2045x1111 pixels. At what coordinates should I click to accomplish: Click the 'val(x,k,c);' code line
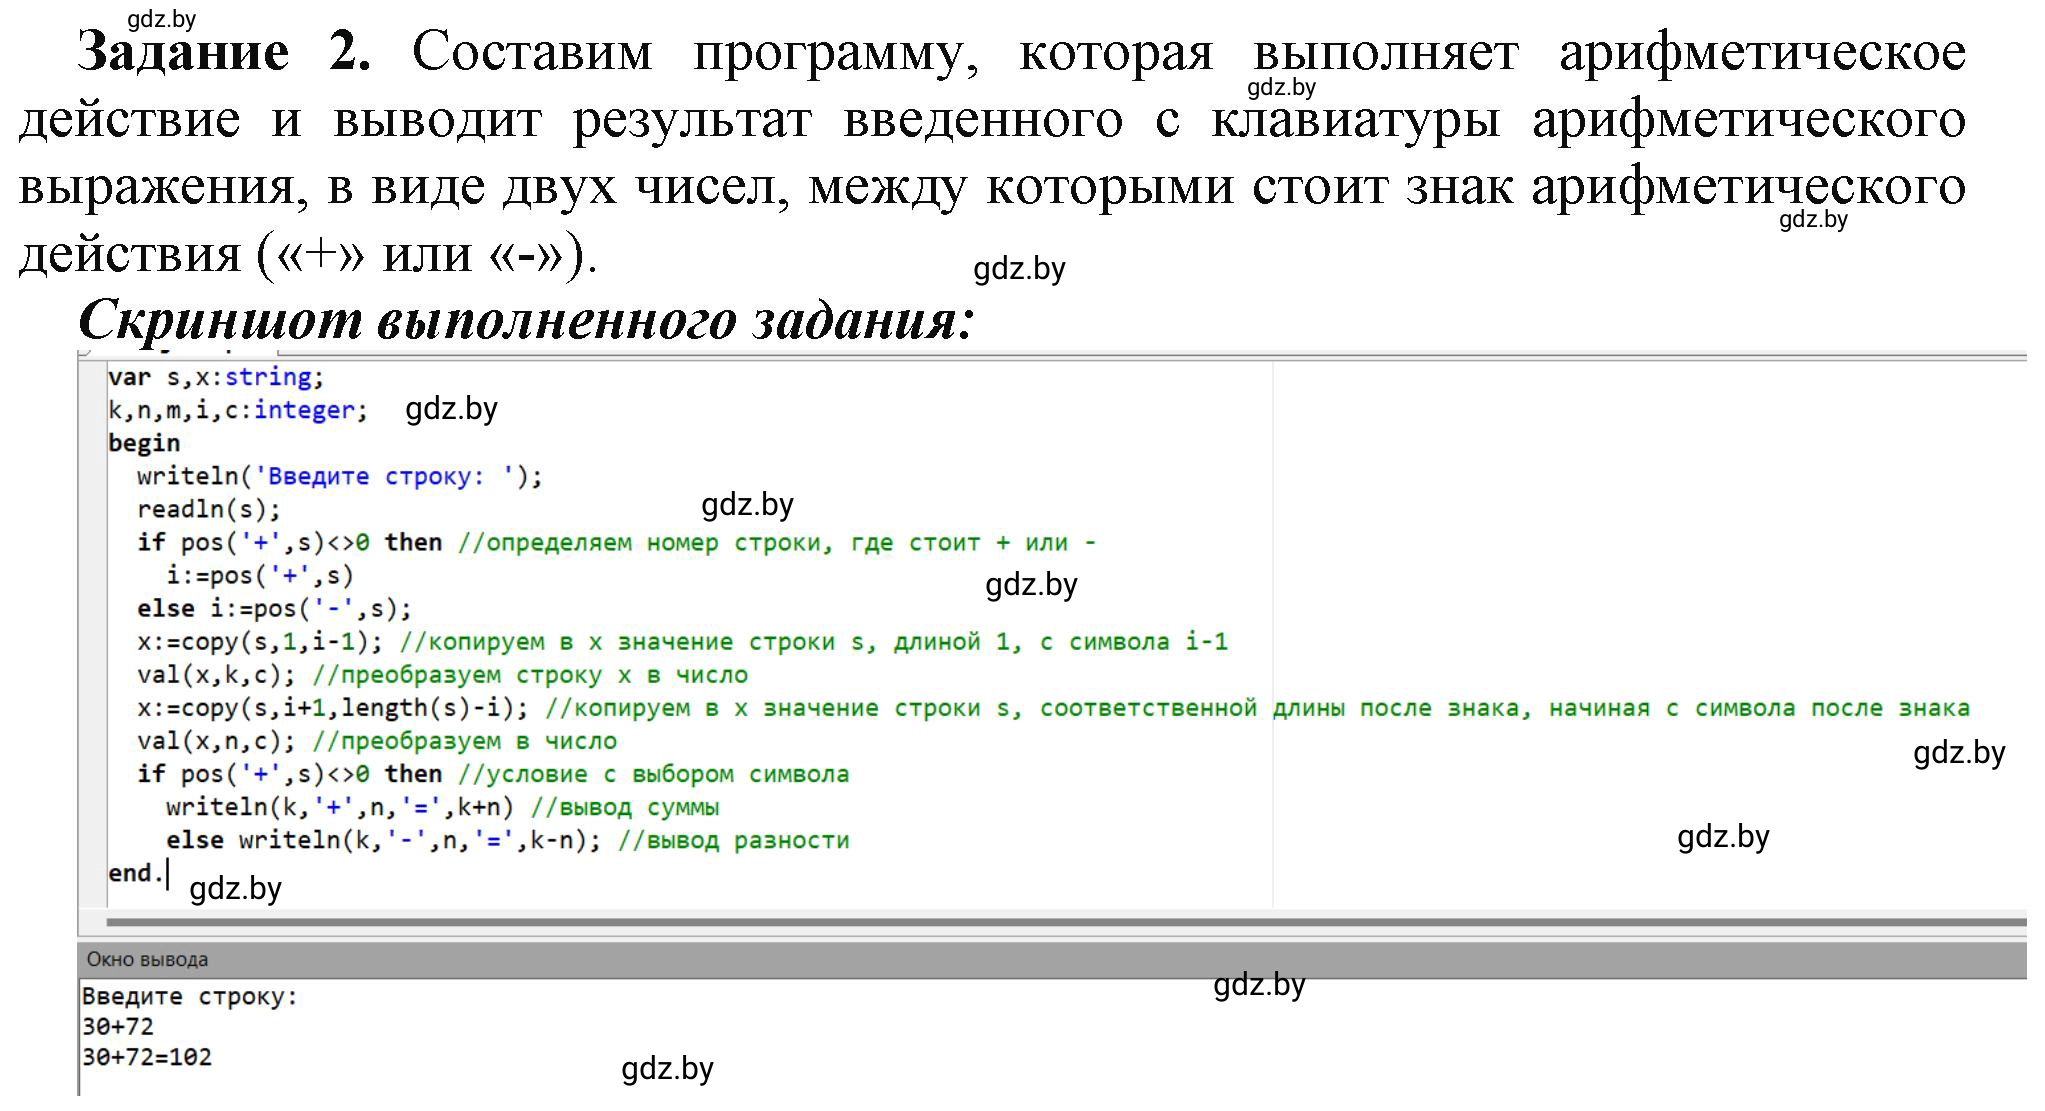tap(216, 674)
